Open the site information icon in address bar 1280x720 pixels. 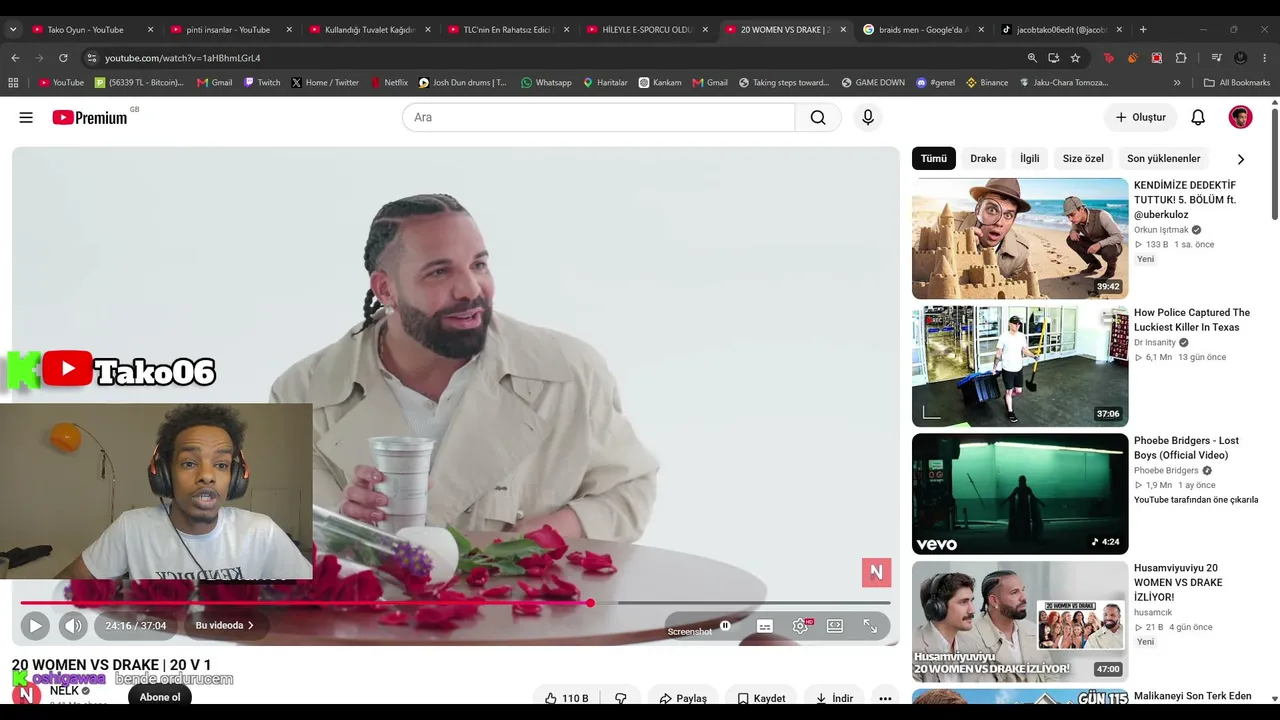click(x=91, y=58)
